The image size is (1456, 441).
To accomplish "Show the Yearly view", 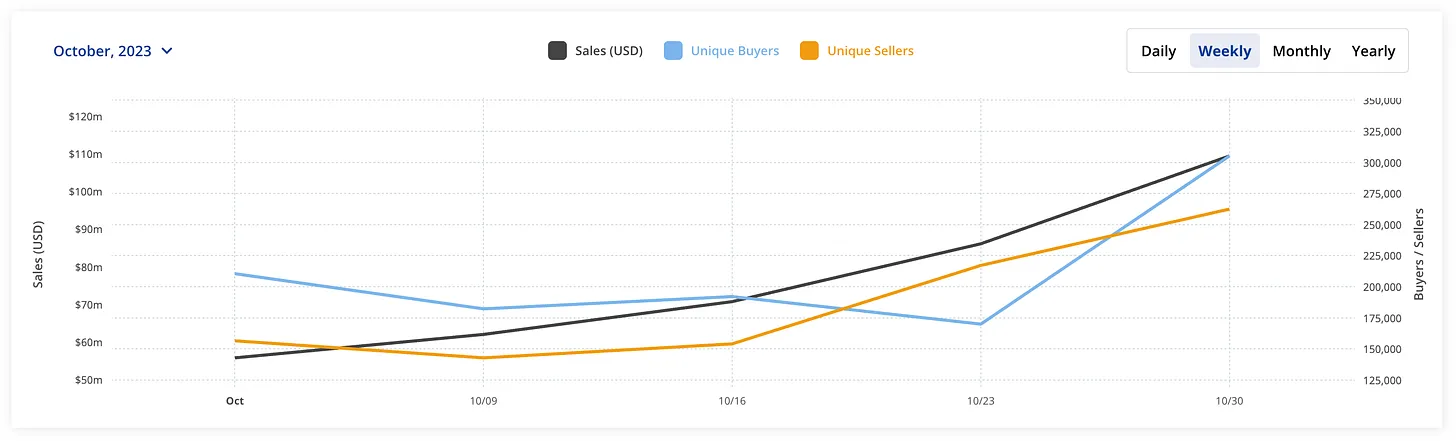I will (x=1373, y=51).
